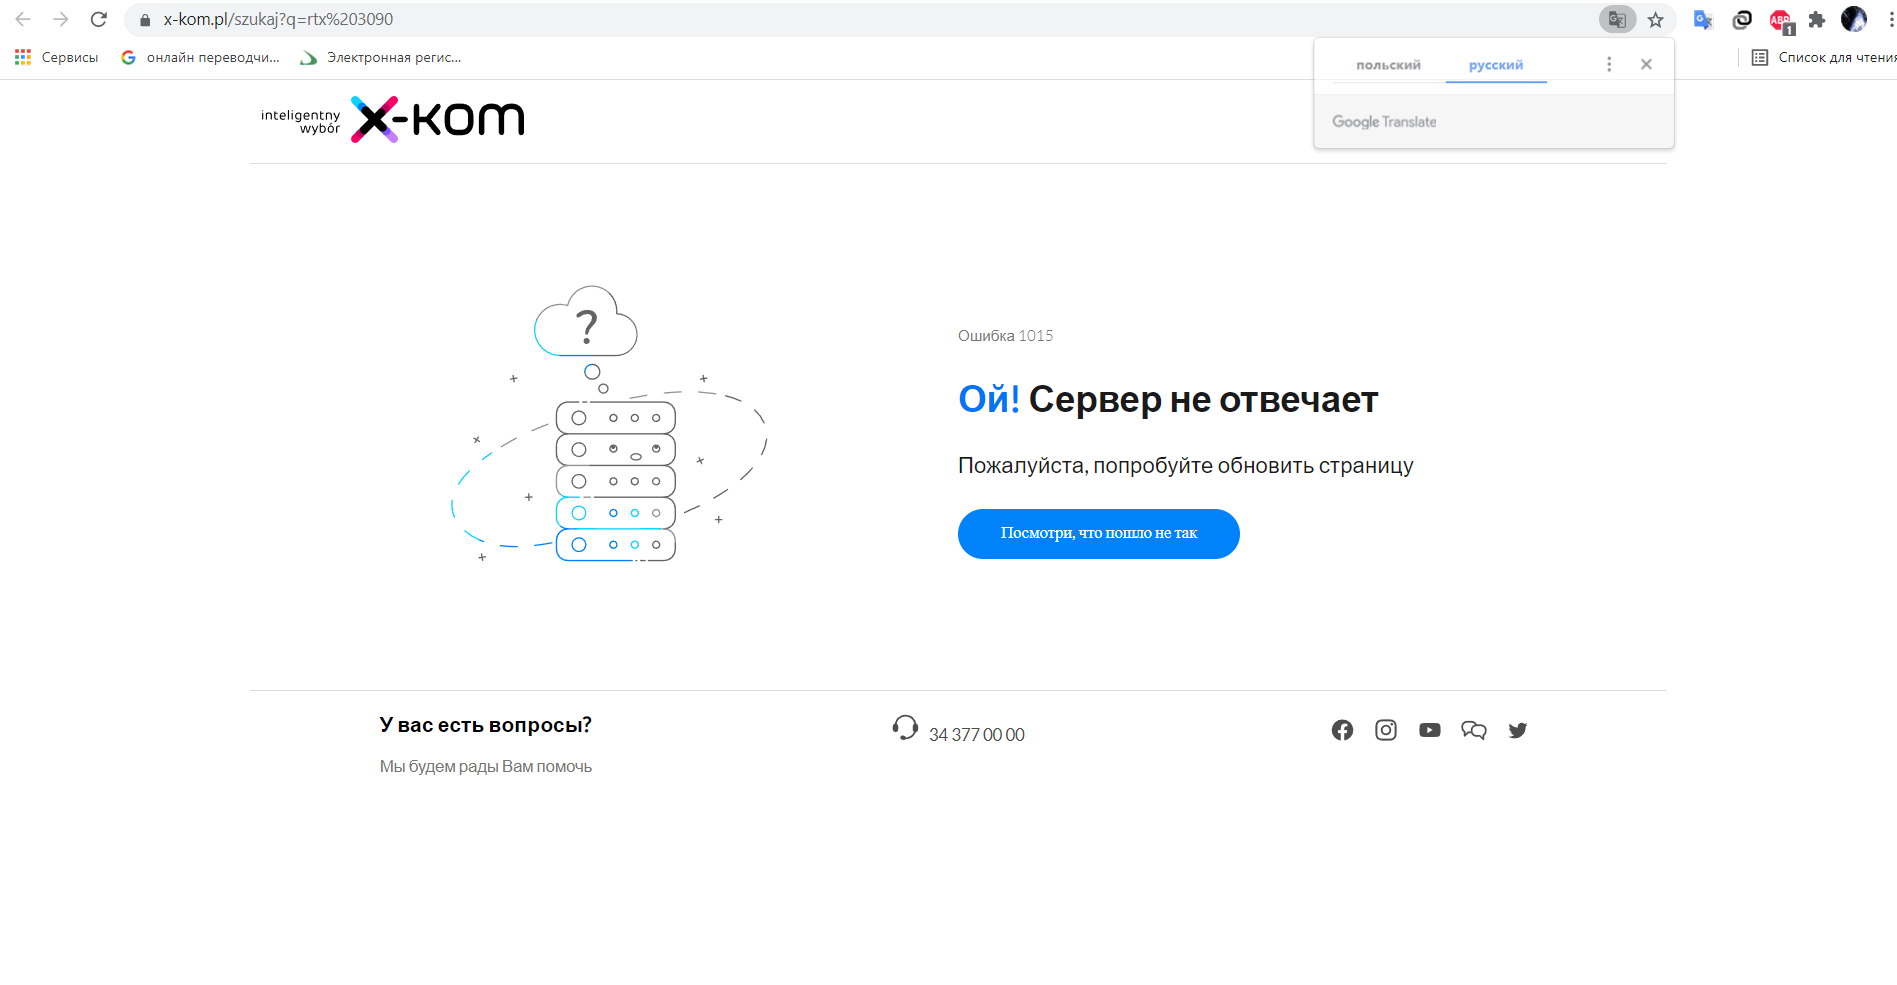
Task: Open translate popup three-dot options menu
Action: click(1609, 64)
